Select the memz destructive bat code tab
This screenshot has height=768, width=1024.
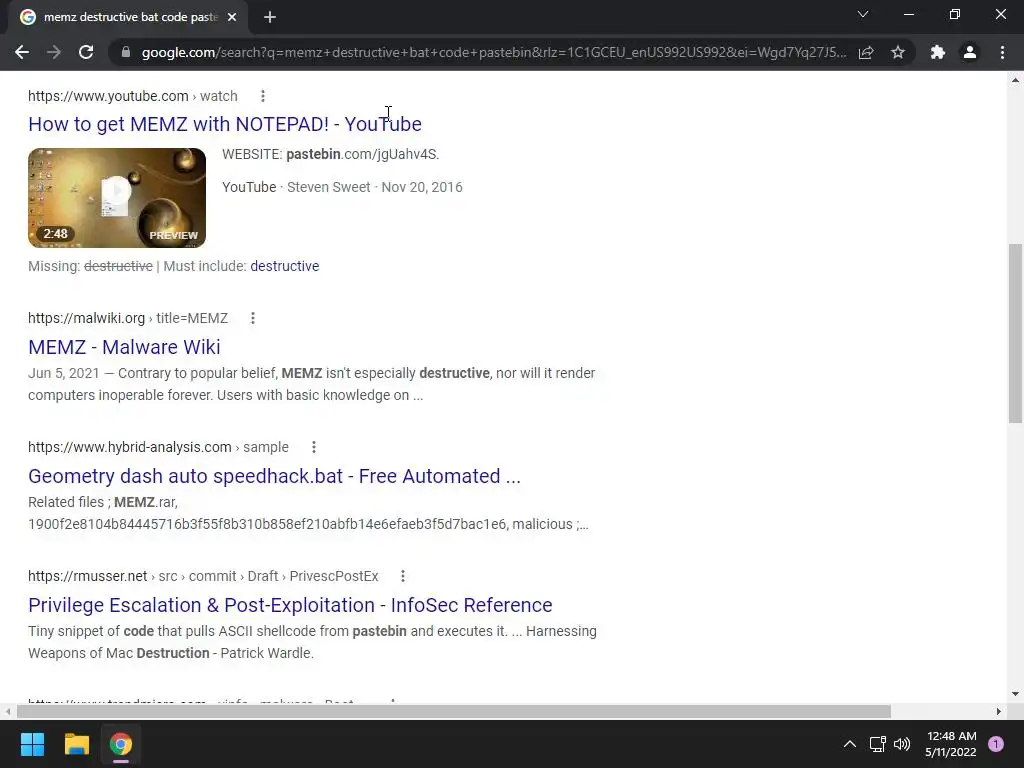point(124,17)
